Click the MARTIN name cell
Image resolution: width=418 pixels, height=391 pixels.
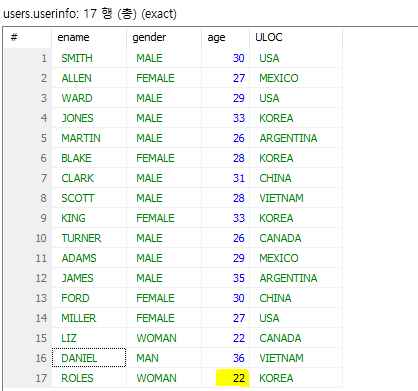(x=89, y=138)
